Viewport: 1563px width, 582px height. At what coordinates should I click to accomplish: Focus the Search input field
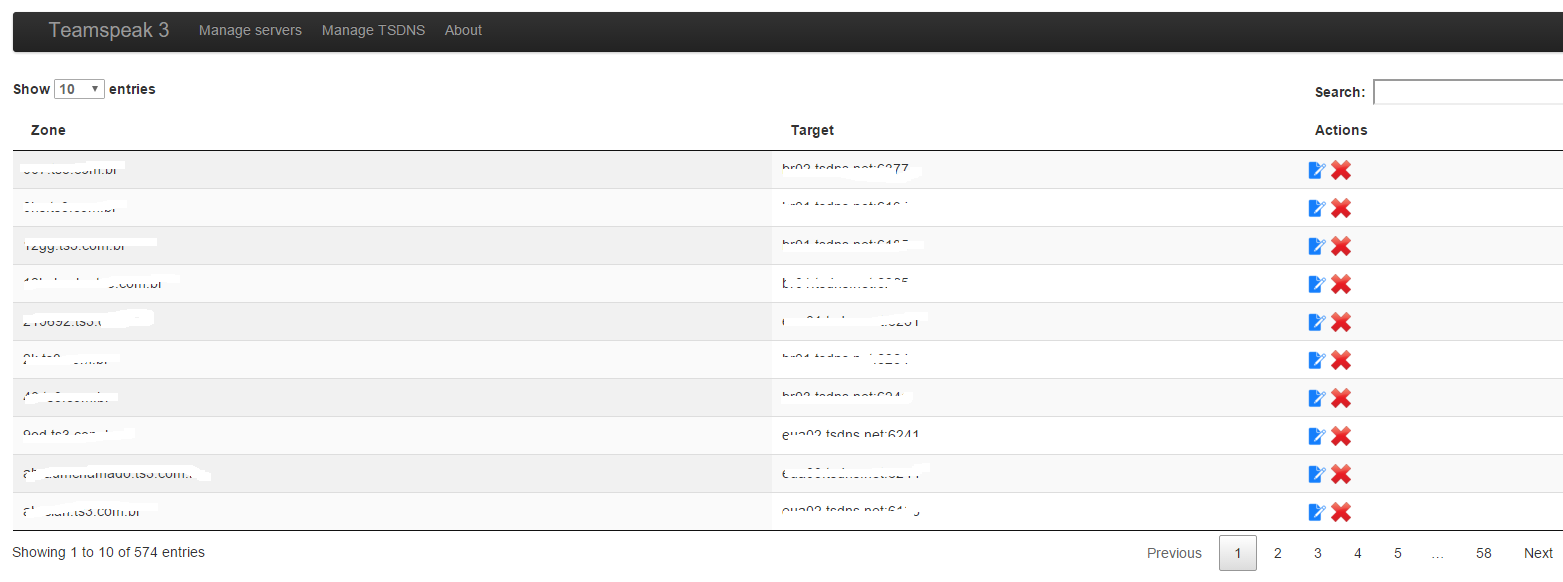coord(1468,92)
